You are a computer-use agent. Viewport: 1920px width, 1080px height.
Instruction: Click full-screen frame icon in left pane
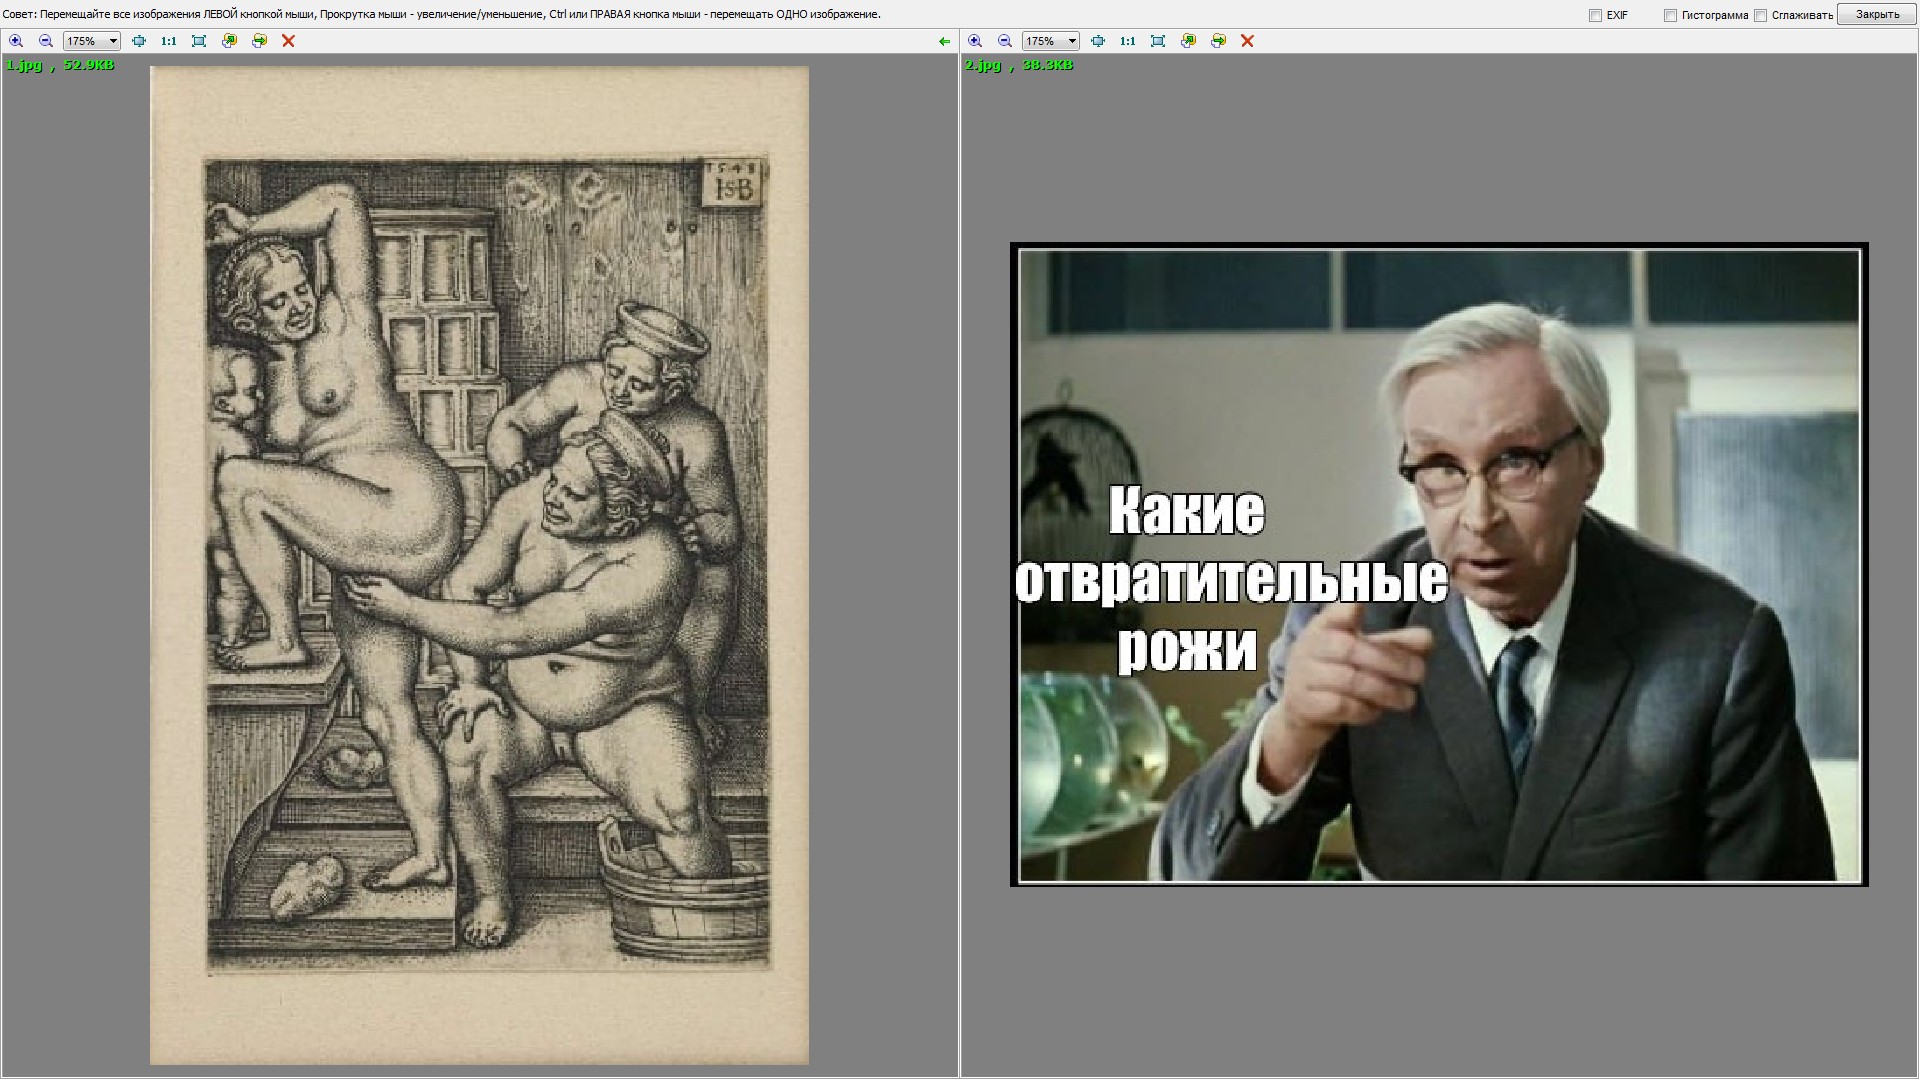(199, 41)
